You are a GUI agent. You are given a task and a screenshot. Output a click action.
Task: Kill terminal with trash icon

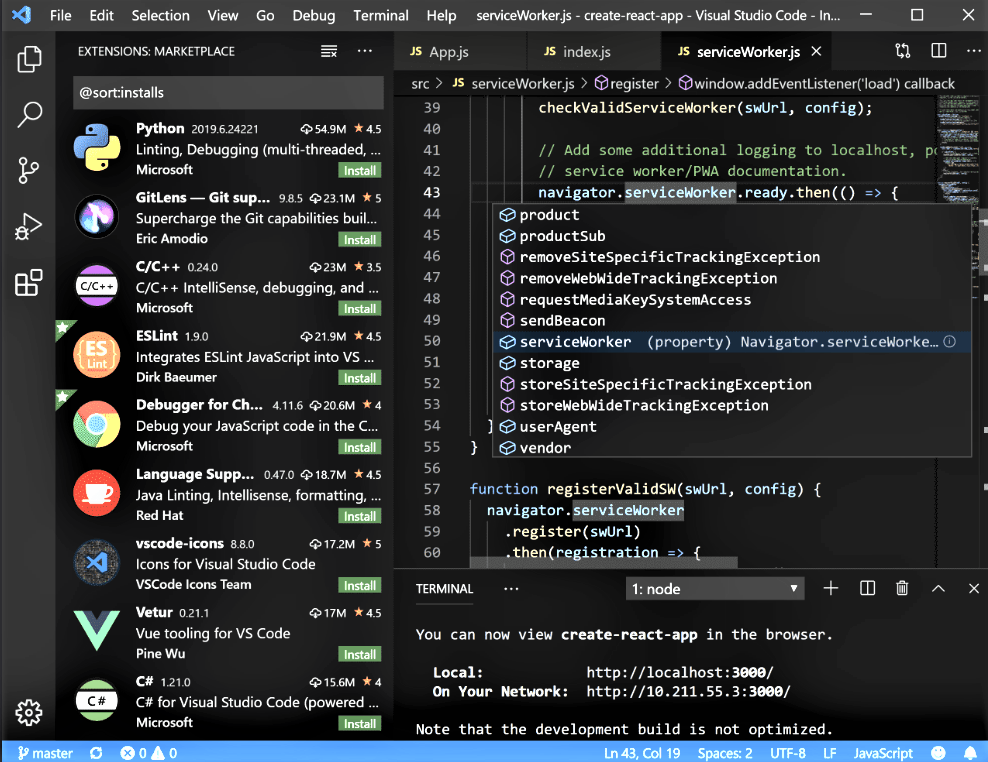902,588
